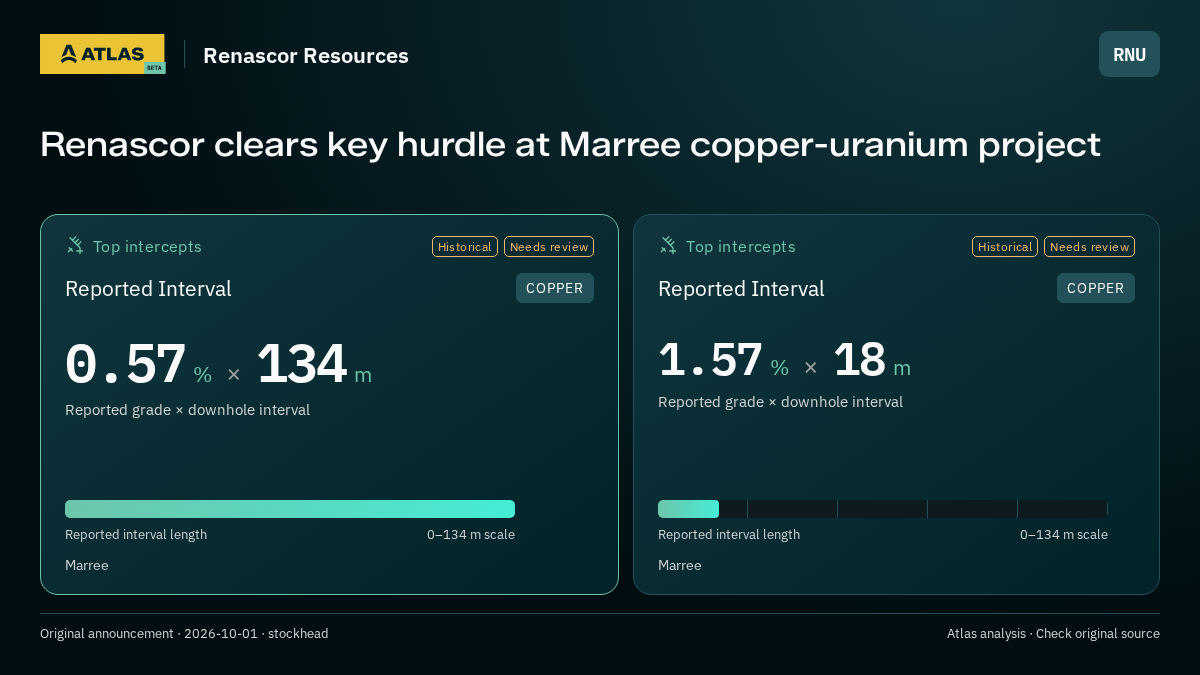The width and height of the screenshot is (1200, 675).
Task: Click 'Reported Interval' title on the 1.57% card
Action: (741, 289)
